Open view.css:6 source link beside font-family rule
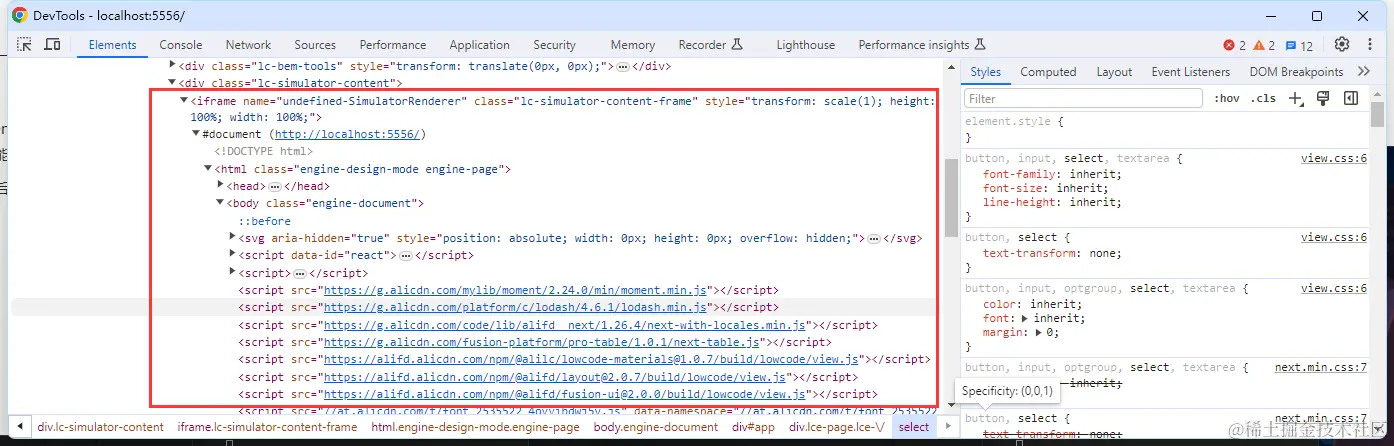The width and height of the screenshot is (1394, 446). pos(1334,158)
